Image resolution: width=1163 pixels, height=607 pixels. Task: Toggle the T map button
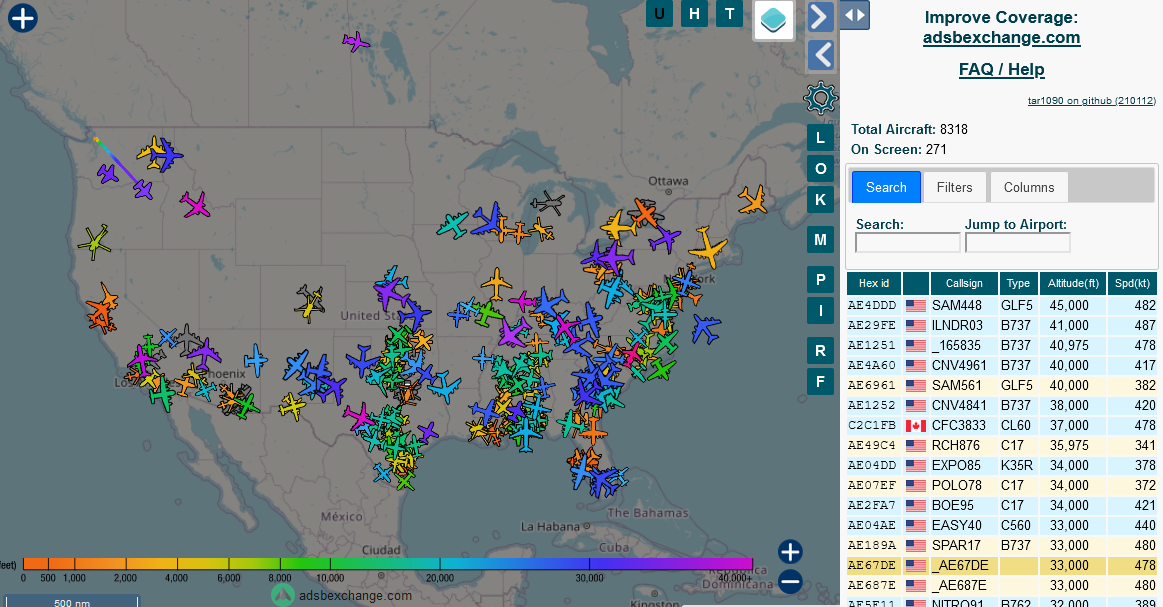(x=730, y=13)
